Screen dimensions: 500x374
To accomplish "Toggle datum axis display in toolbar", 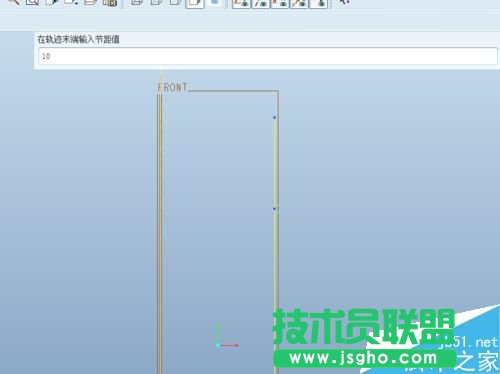I will 260,3.
